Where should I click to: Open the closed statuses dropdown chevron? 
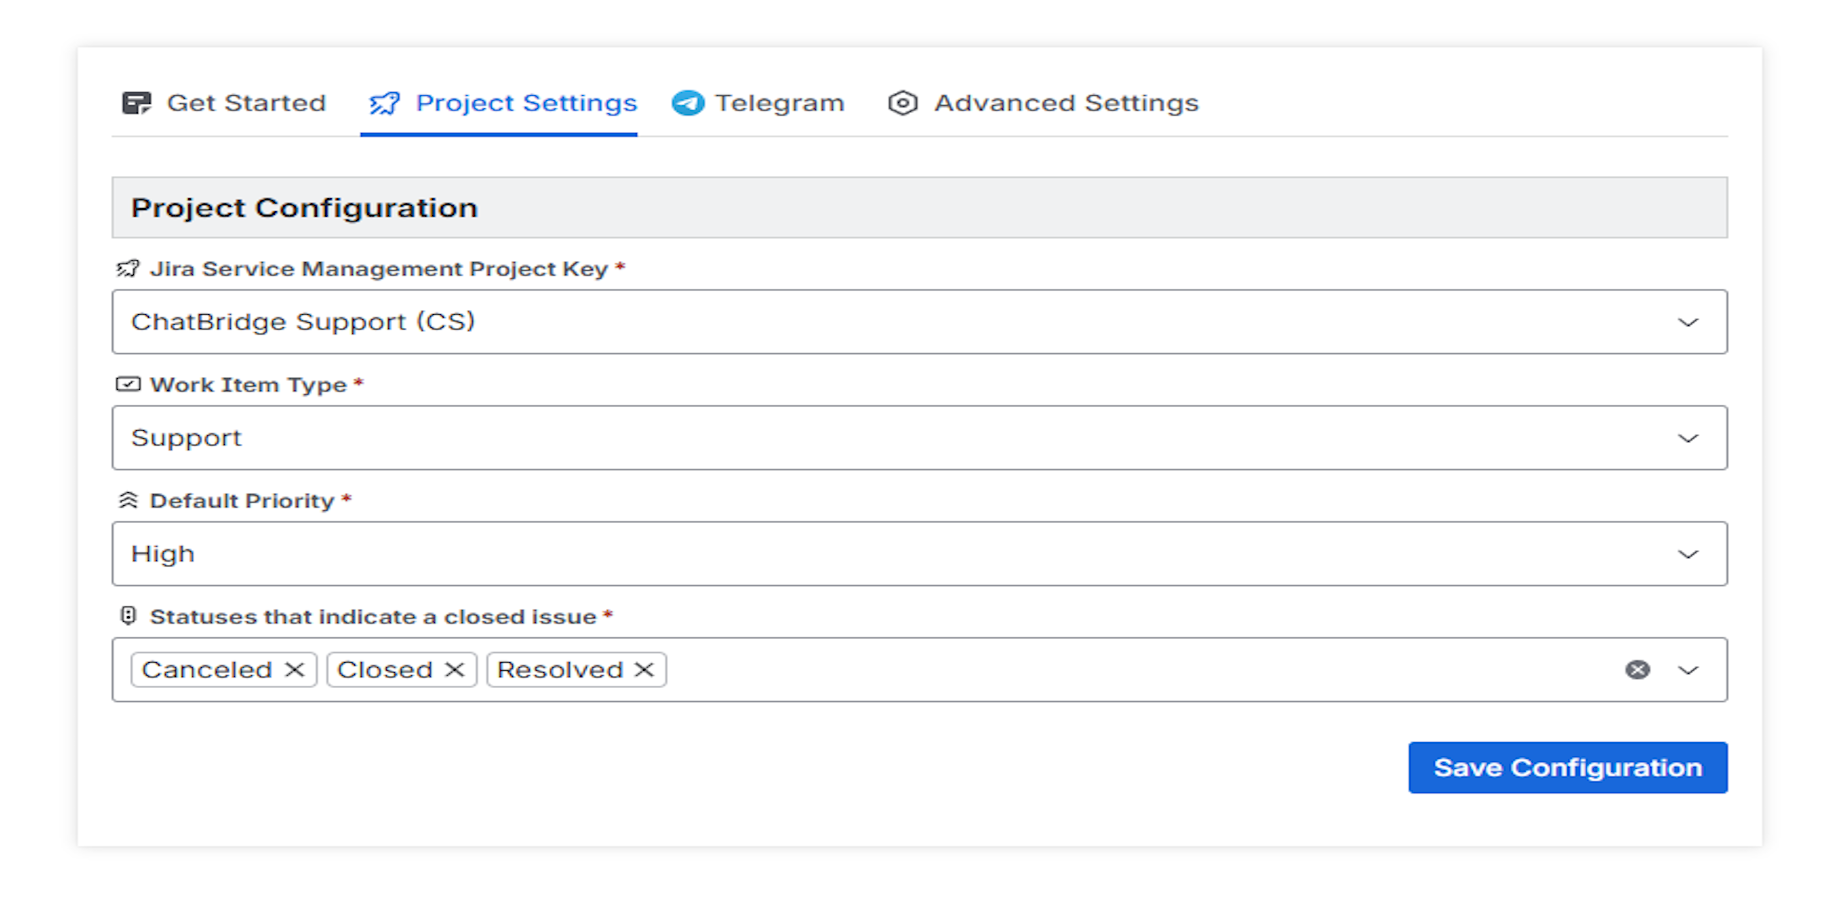tap(1688, 670)
